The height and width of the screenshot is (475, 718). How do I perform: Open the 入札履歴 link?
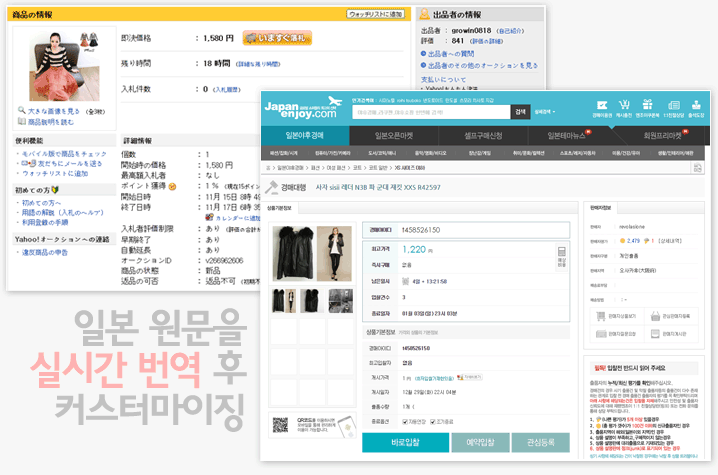[x=228, y=90]
